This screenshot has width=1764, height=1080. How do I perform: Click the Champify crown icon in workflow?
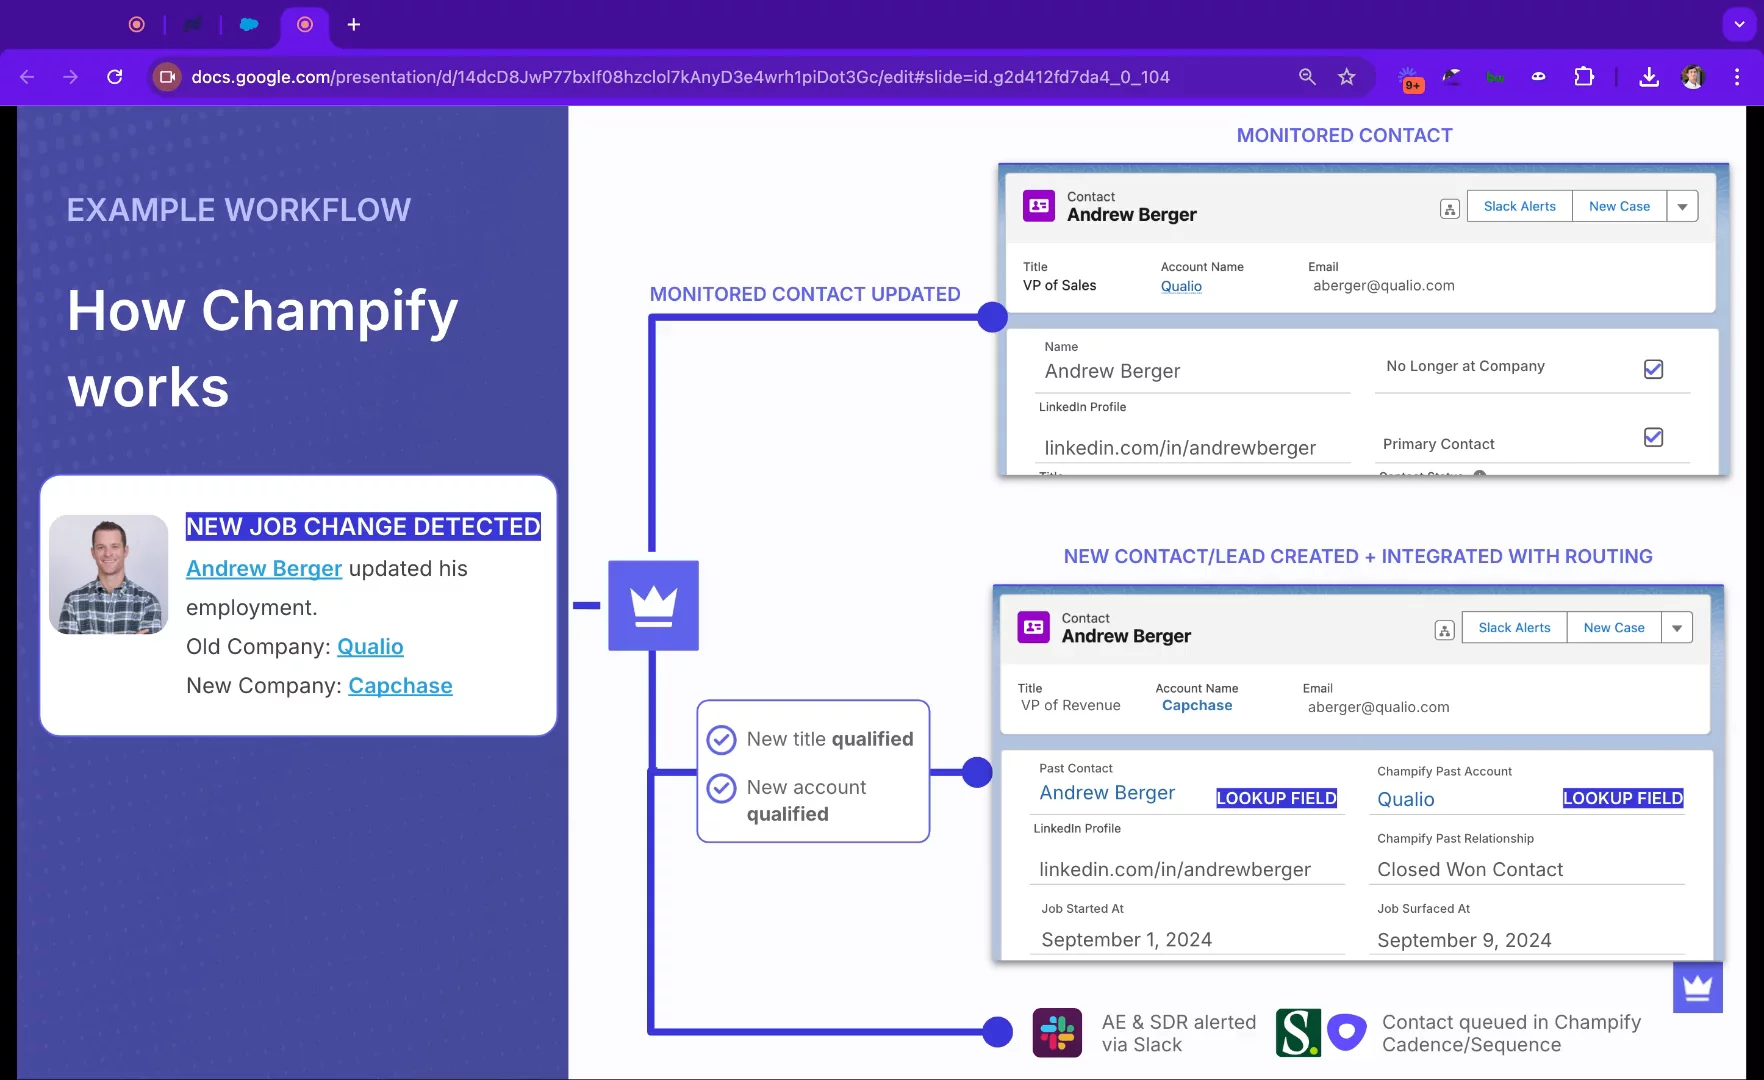(x=653, y=605)
